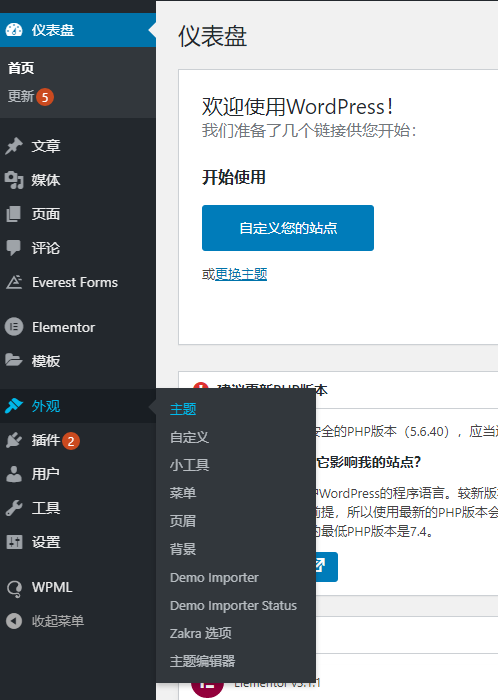Open 更新 updates submenu
Viewport: 498px width, 700px height.
[21, 96]
